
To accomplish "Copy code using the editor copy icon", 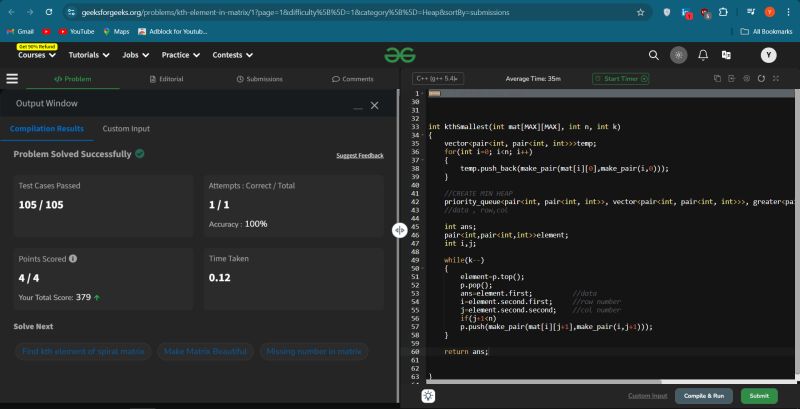I will tap(718, 78).
